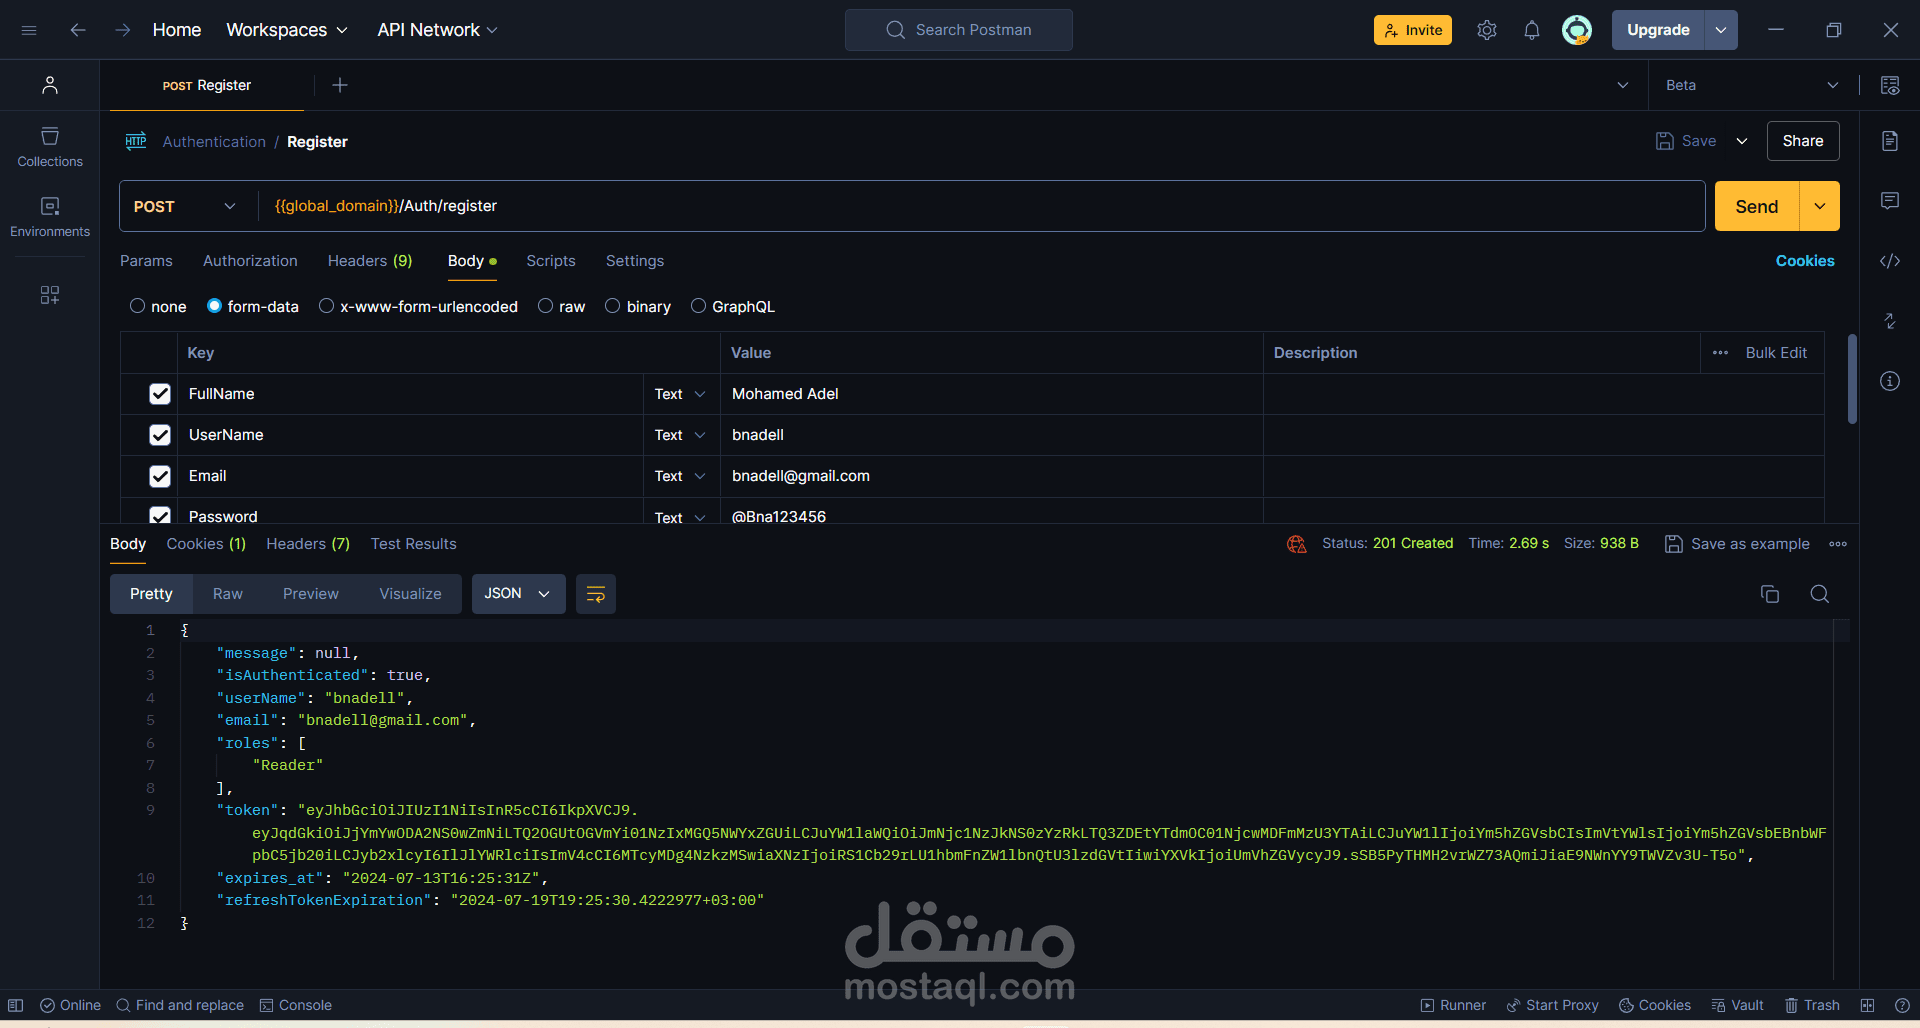1920x1028 pixels.
Task: Open the Cookies link
Action: point(1805,261)
